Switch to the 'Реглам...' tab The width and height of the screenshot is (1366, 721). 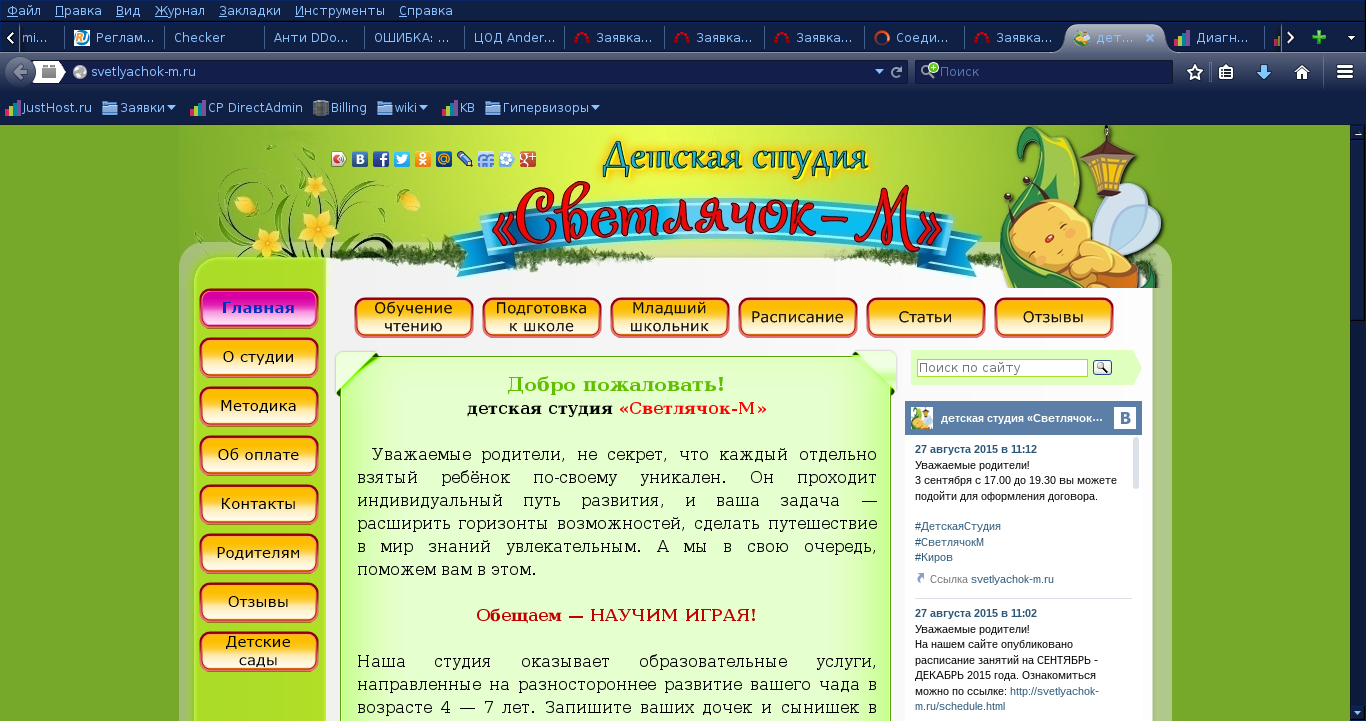114,38
